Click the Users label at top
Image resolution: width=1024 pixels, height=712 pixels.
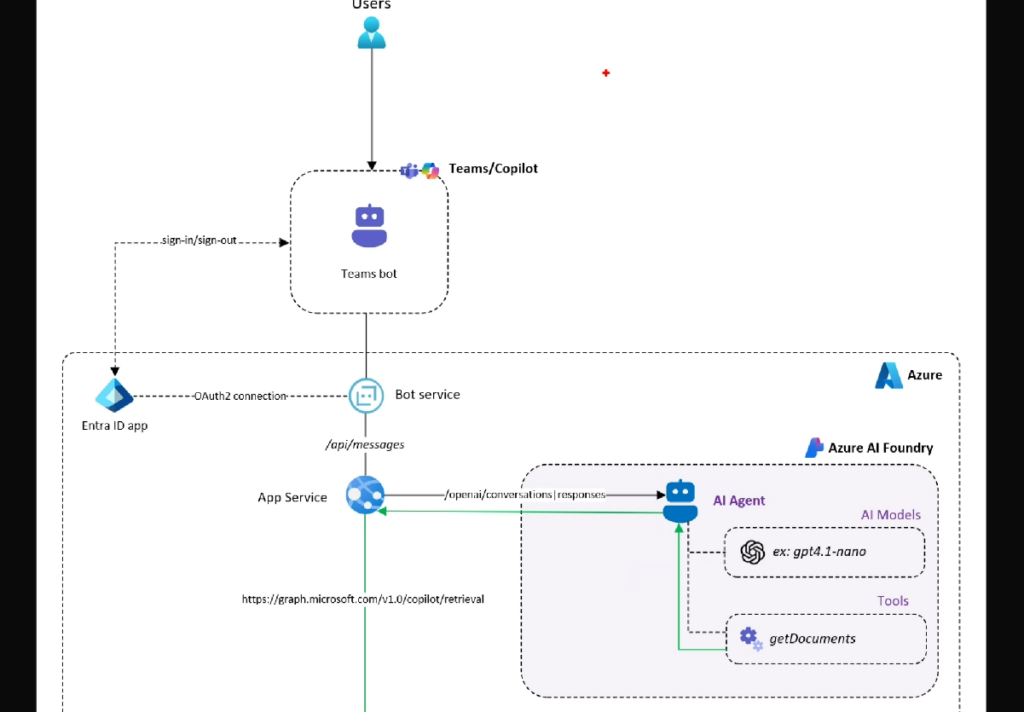click(372, 5)
